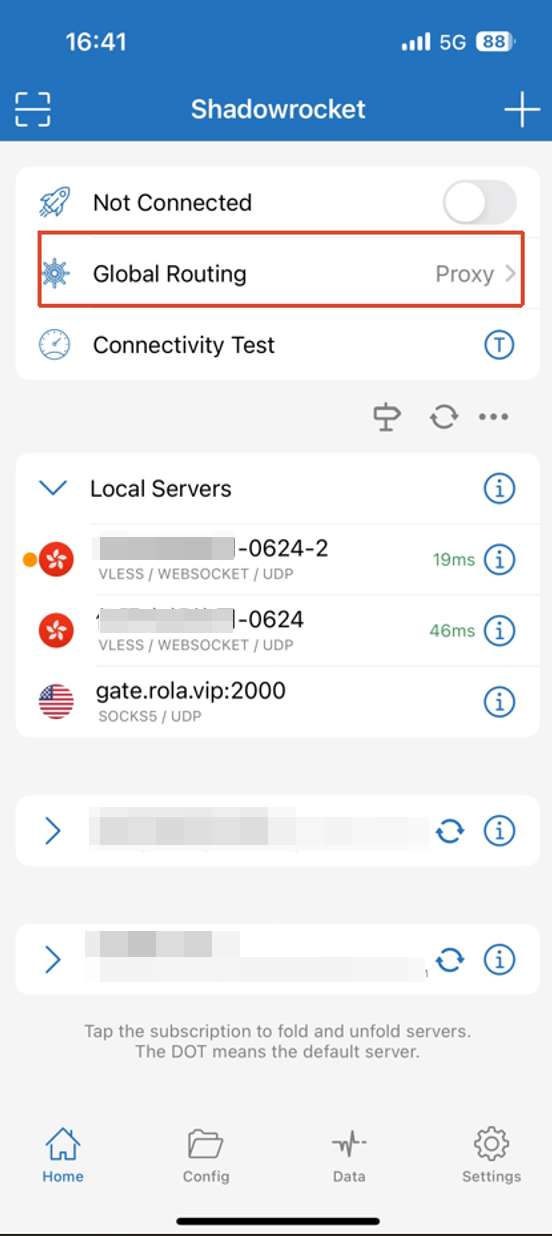Tap the rocket icon beside Not Connected

click(x=54, y=203)
